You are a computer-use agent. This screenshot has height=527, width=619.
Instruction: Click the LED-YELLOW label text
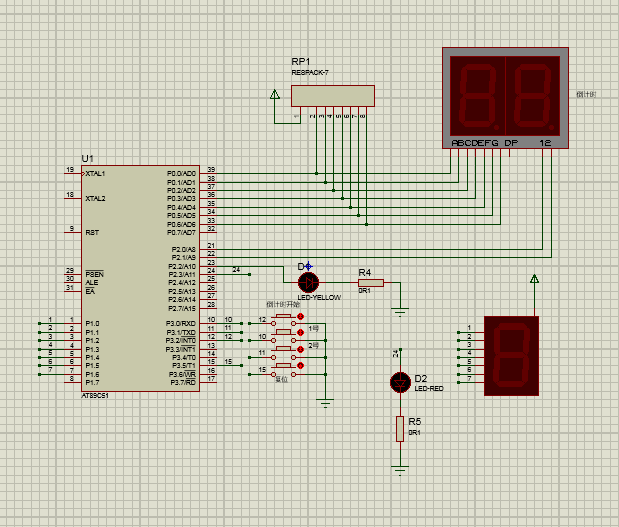coord(319,298)
